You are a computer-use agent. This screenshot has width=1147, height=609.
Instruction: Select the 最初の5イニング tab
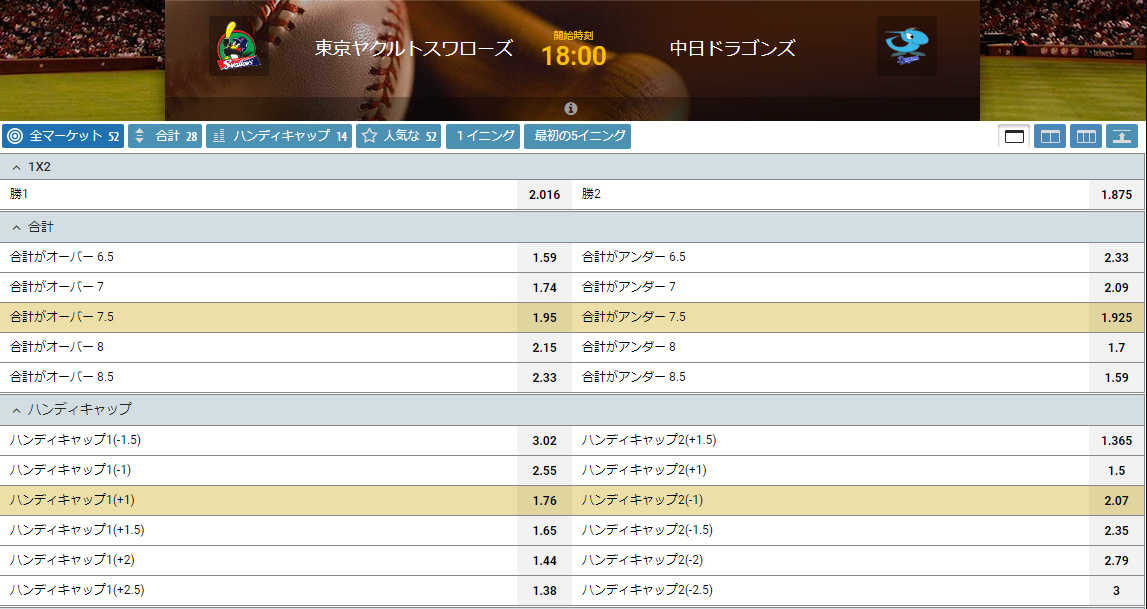577,136
